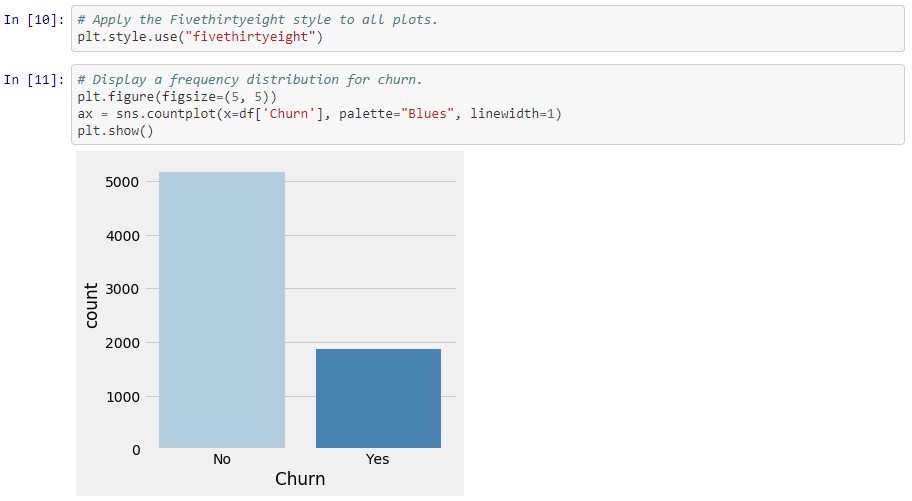Place cursor on the plt.figure figsize line
The height and width of the screenshot is (501, 912).
[x=177, y=97]
